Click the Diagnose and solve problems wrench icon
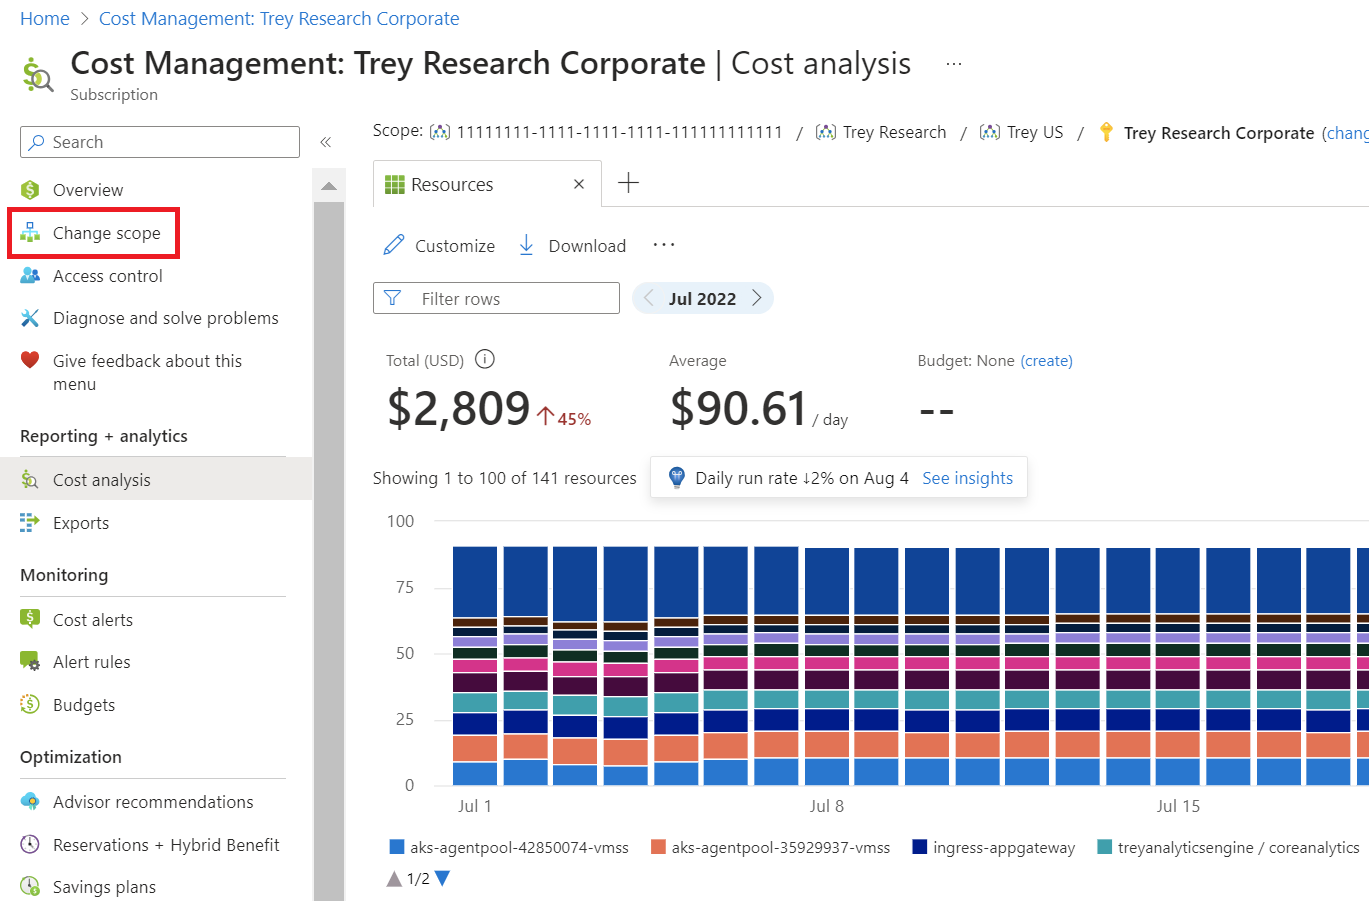Image resolution: width=1369 pixels, height=901 pixels. click(30, 318)
